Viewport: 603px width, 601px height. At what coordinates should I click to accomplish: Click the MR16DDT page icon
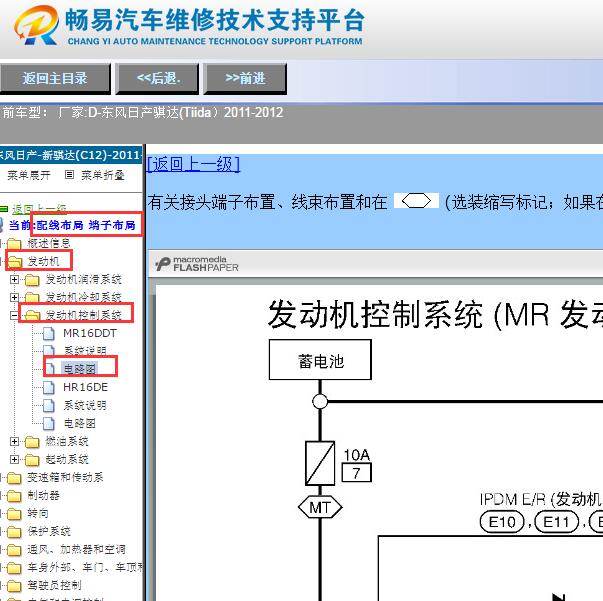click(49, 334)
